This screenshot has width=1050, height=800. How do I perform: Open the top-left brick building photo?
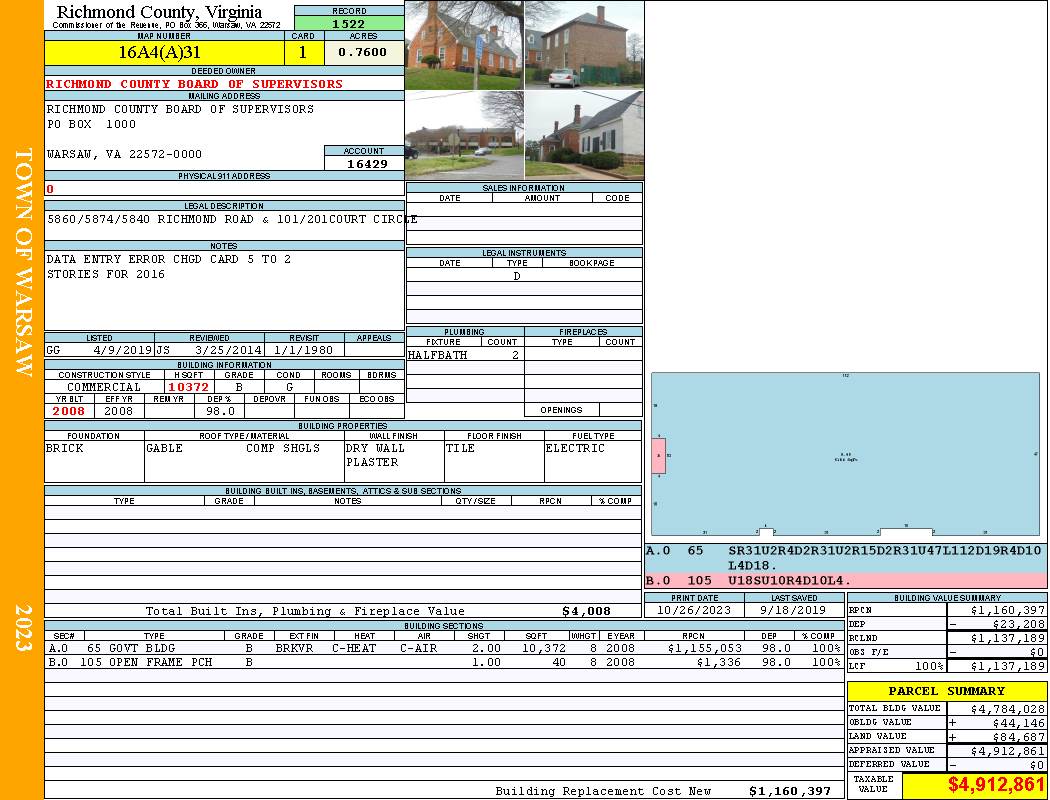(x=464, y=45)
